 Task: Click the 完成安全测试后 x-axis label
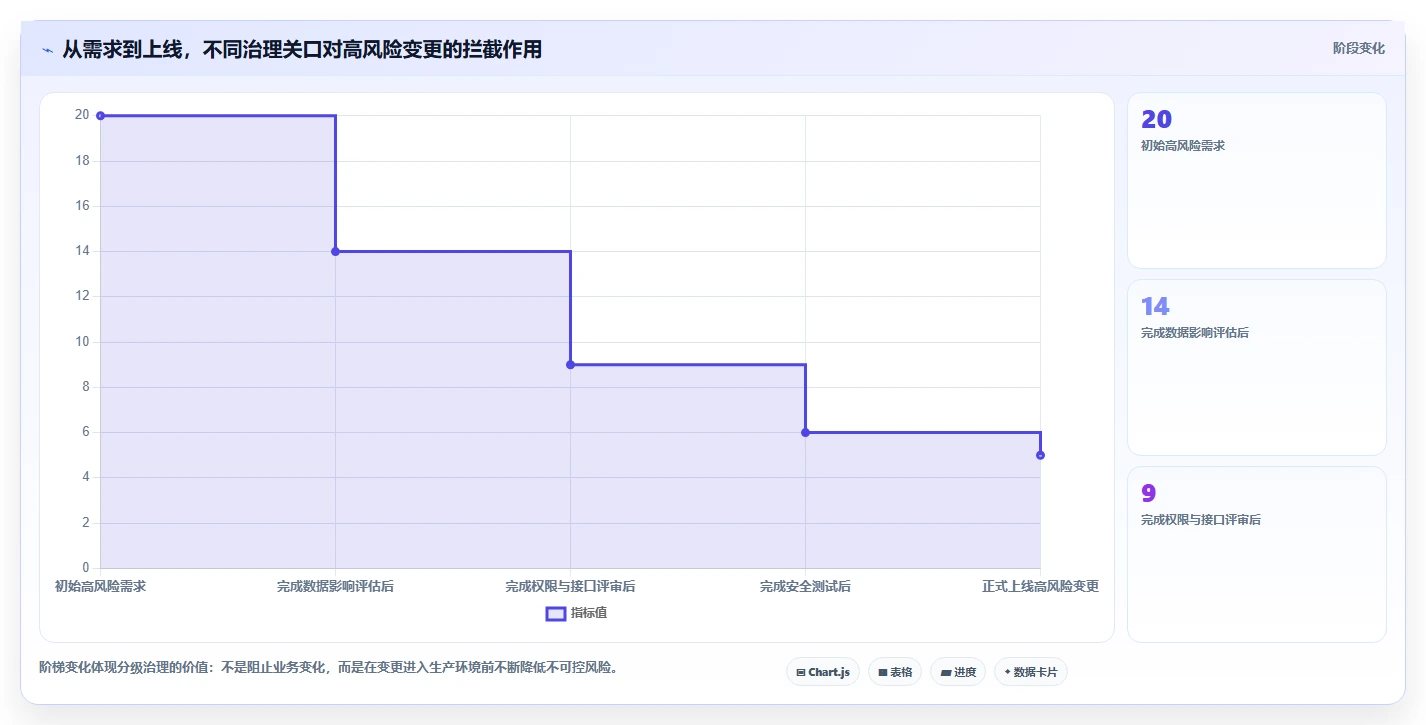coord(805,586)
